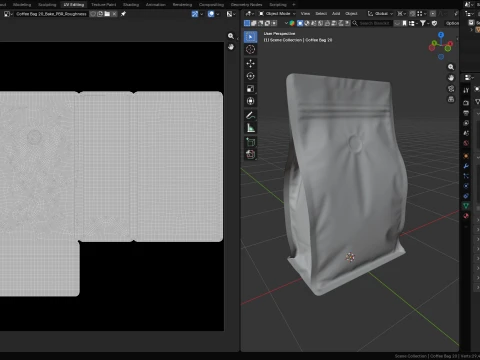Viewport: 480px width, 360px height.
Task: Switch to the Rendering workspace tab
Action: coord(182,5)
